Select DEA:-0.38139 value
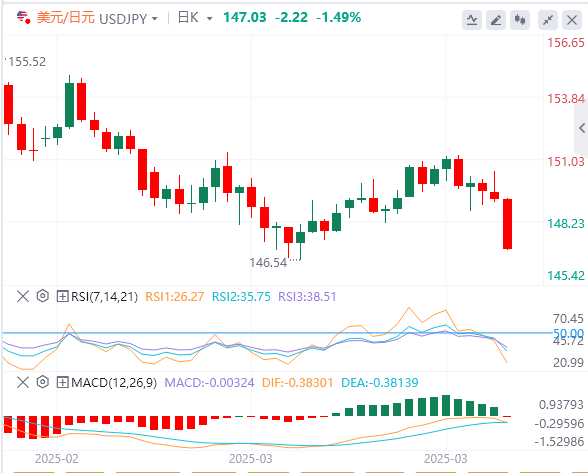This screenshot has width=588, height=473. click(x=380, y=383)
